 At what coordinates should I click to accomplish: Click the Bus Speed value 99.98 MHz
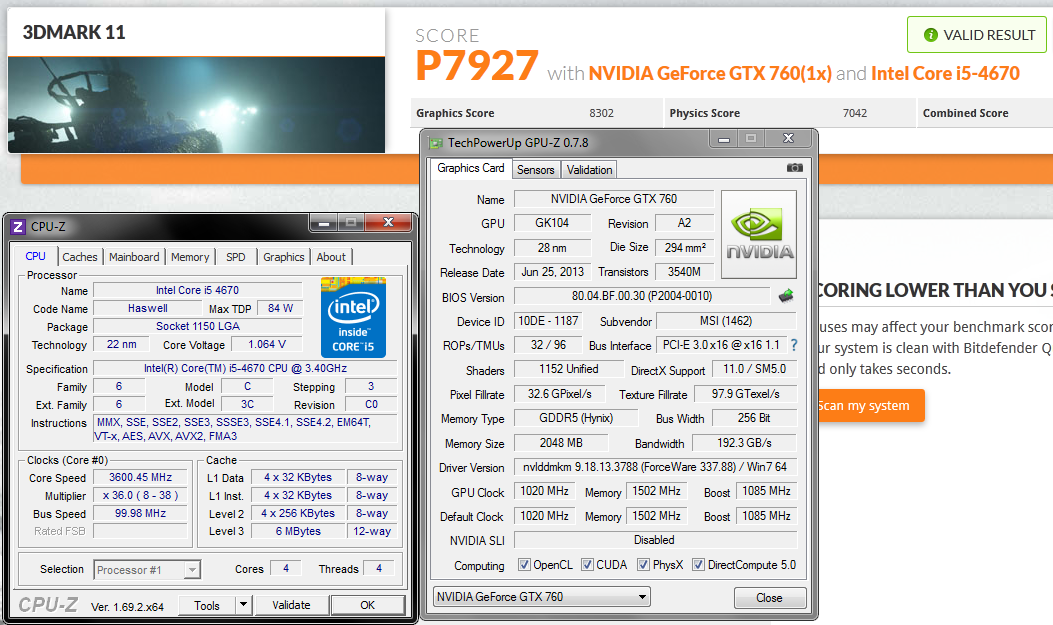coord(140,513)
